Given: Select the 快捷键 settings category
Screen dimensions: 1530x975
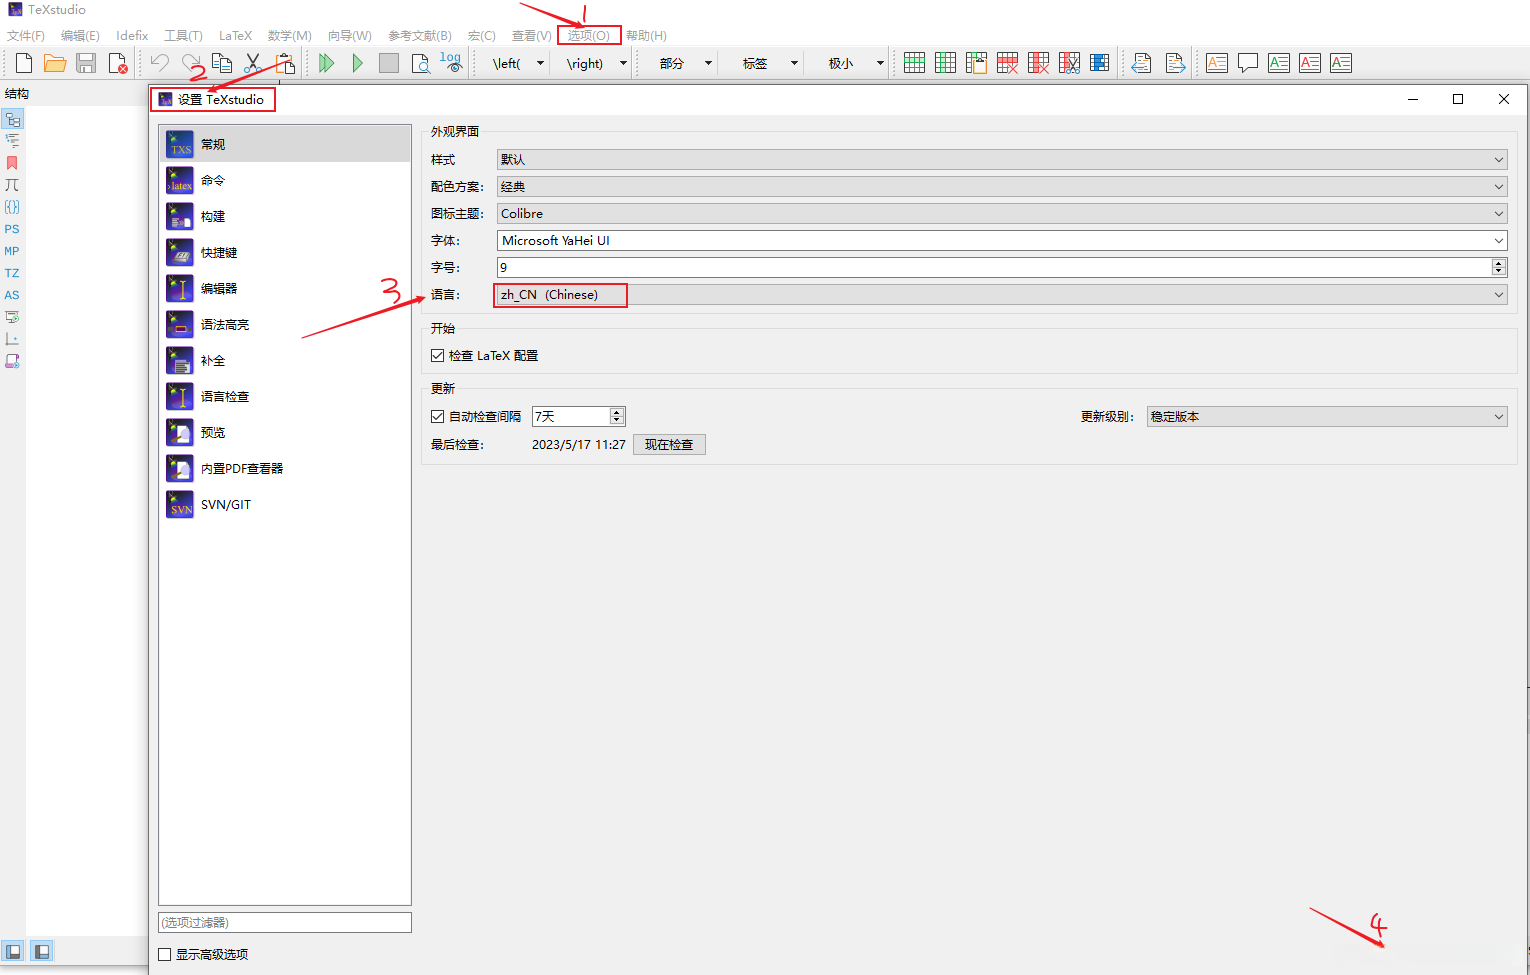Looking at the screenshot, I should point(285,252).
